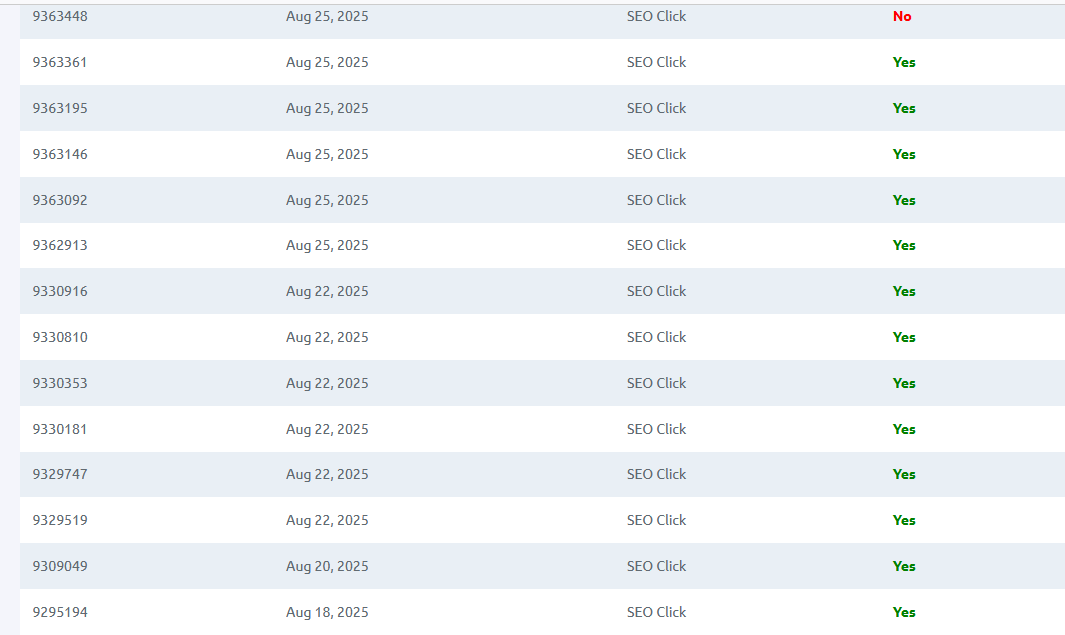Select order ID 9330353
This screenshot has height=635, width=1065.
click(60, 383)
